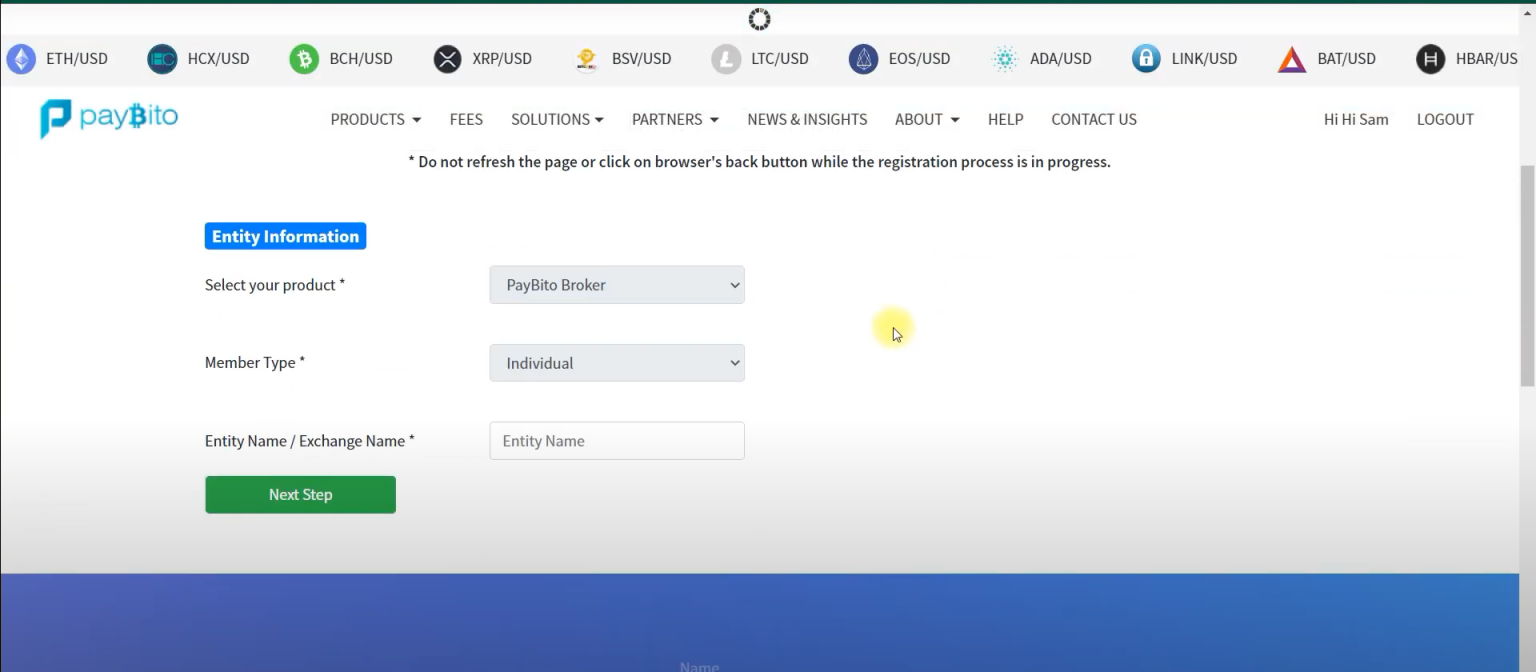Open the About dropdown menu
Screen dimensions: 1536x672
927,119
